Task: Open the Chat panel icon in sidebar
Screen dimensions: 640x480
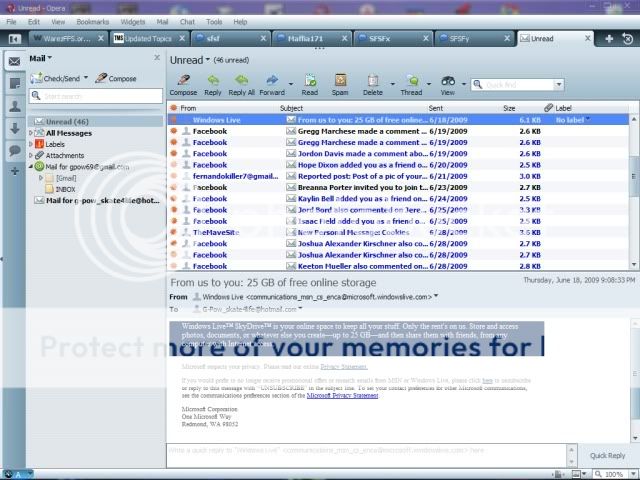Action: 15,150
